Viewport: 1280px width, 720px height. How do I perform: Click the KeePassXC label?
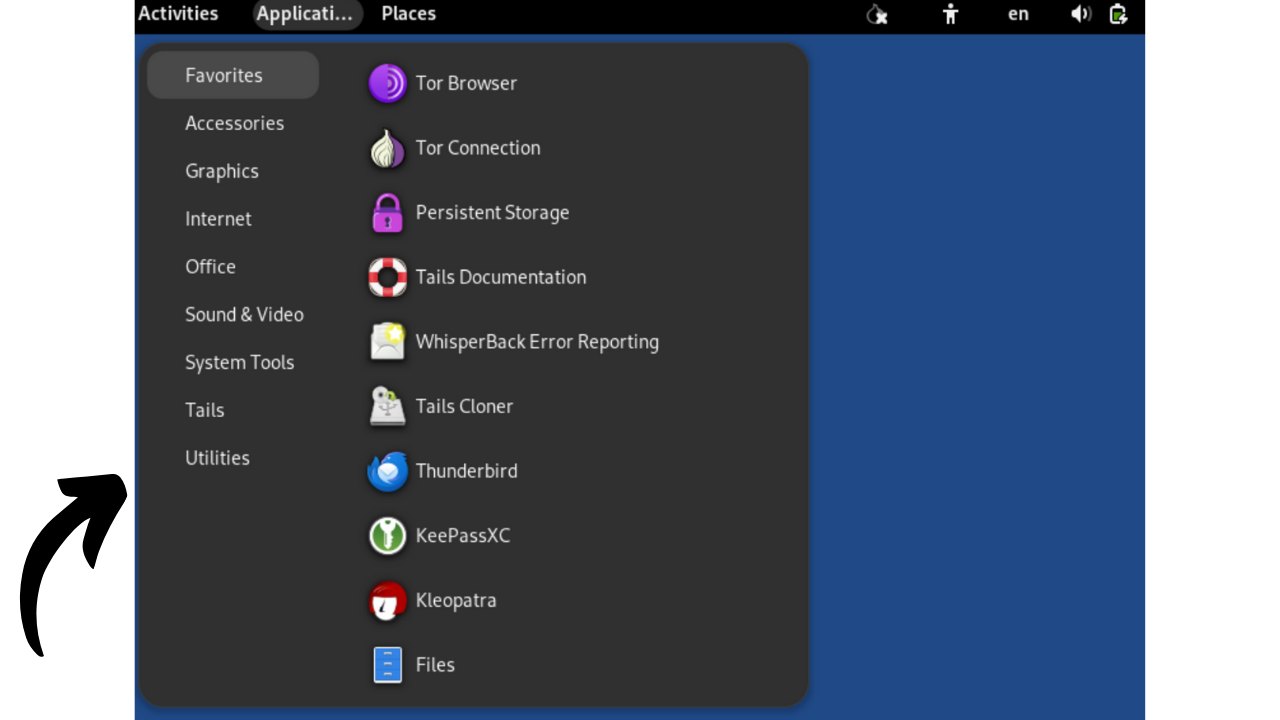point(463,536)
